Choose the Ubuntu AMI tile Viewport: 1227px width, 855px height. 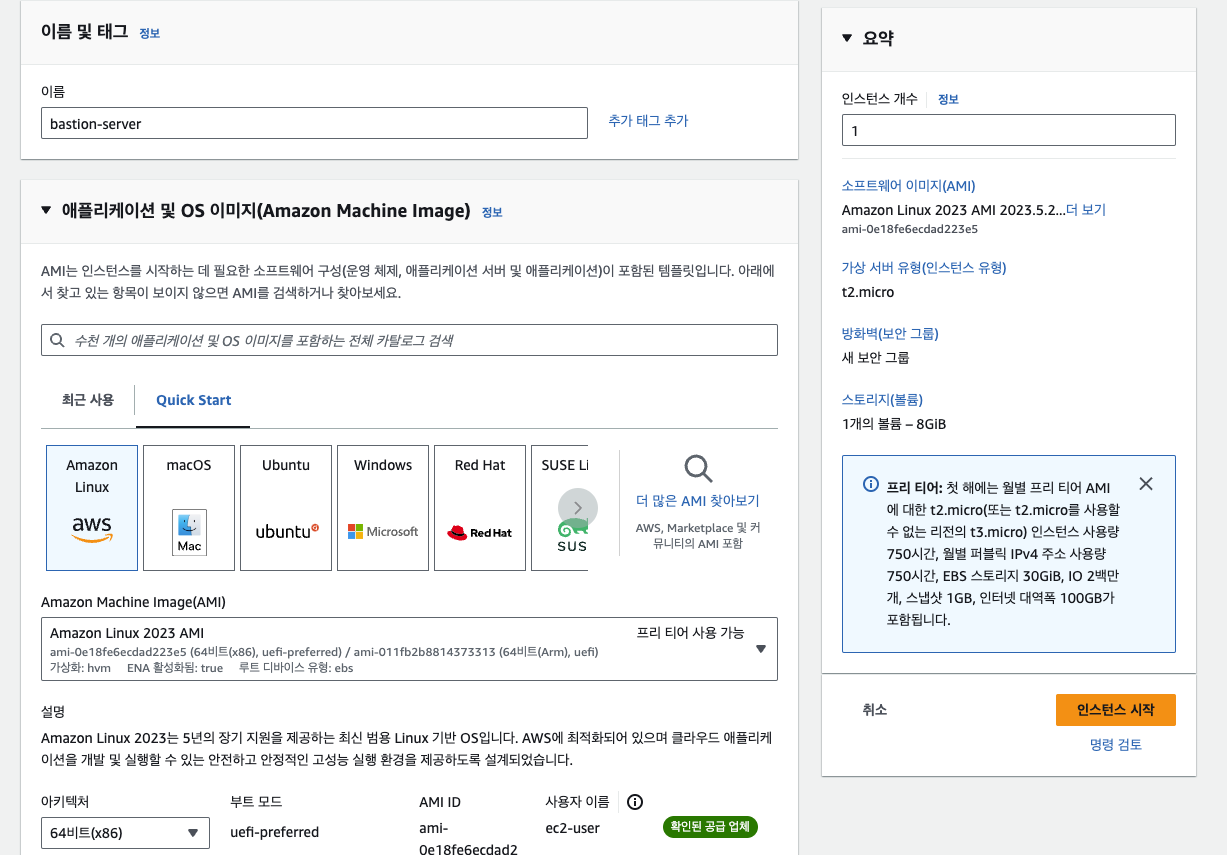pyautogui.click(x=286, y=508)
